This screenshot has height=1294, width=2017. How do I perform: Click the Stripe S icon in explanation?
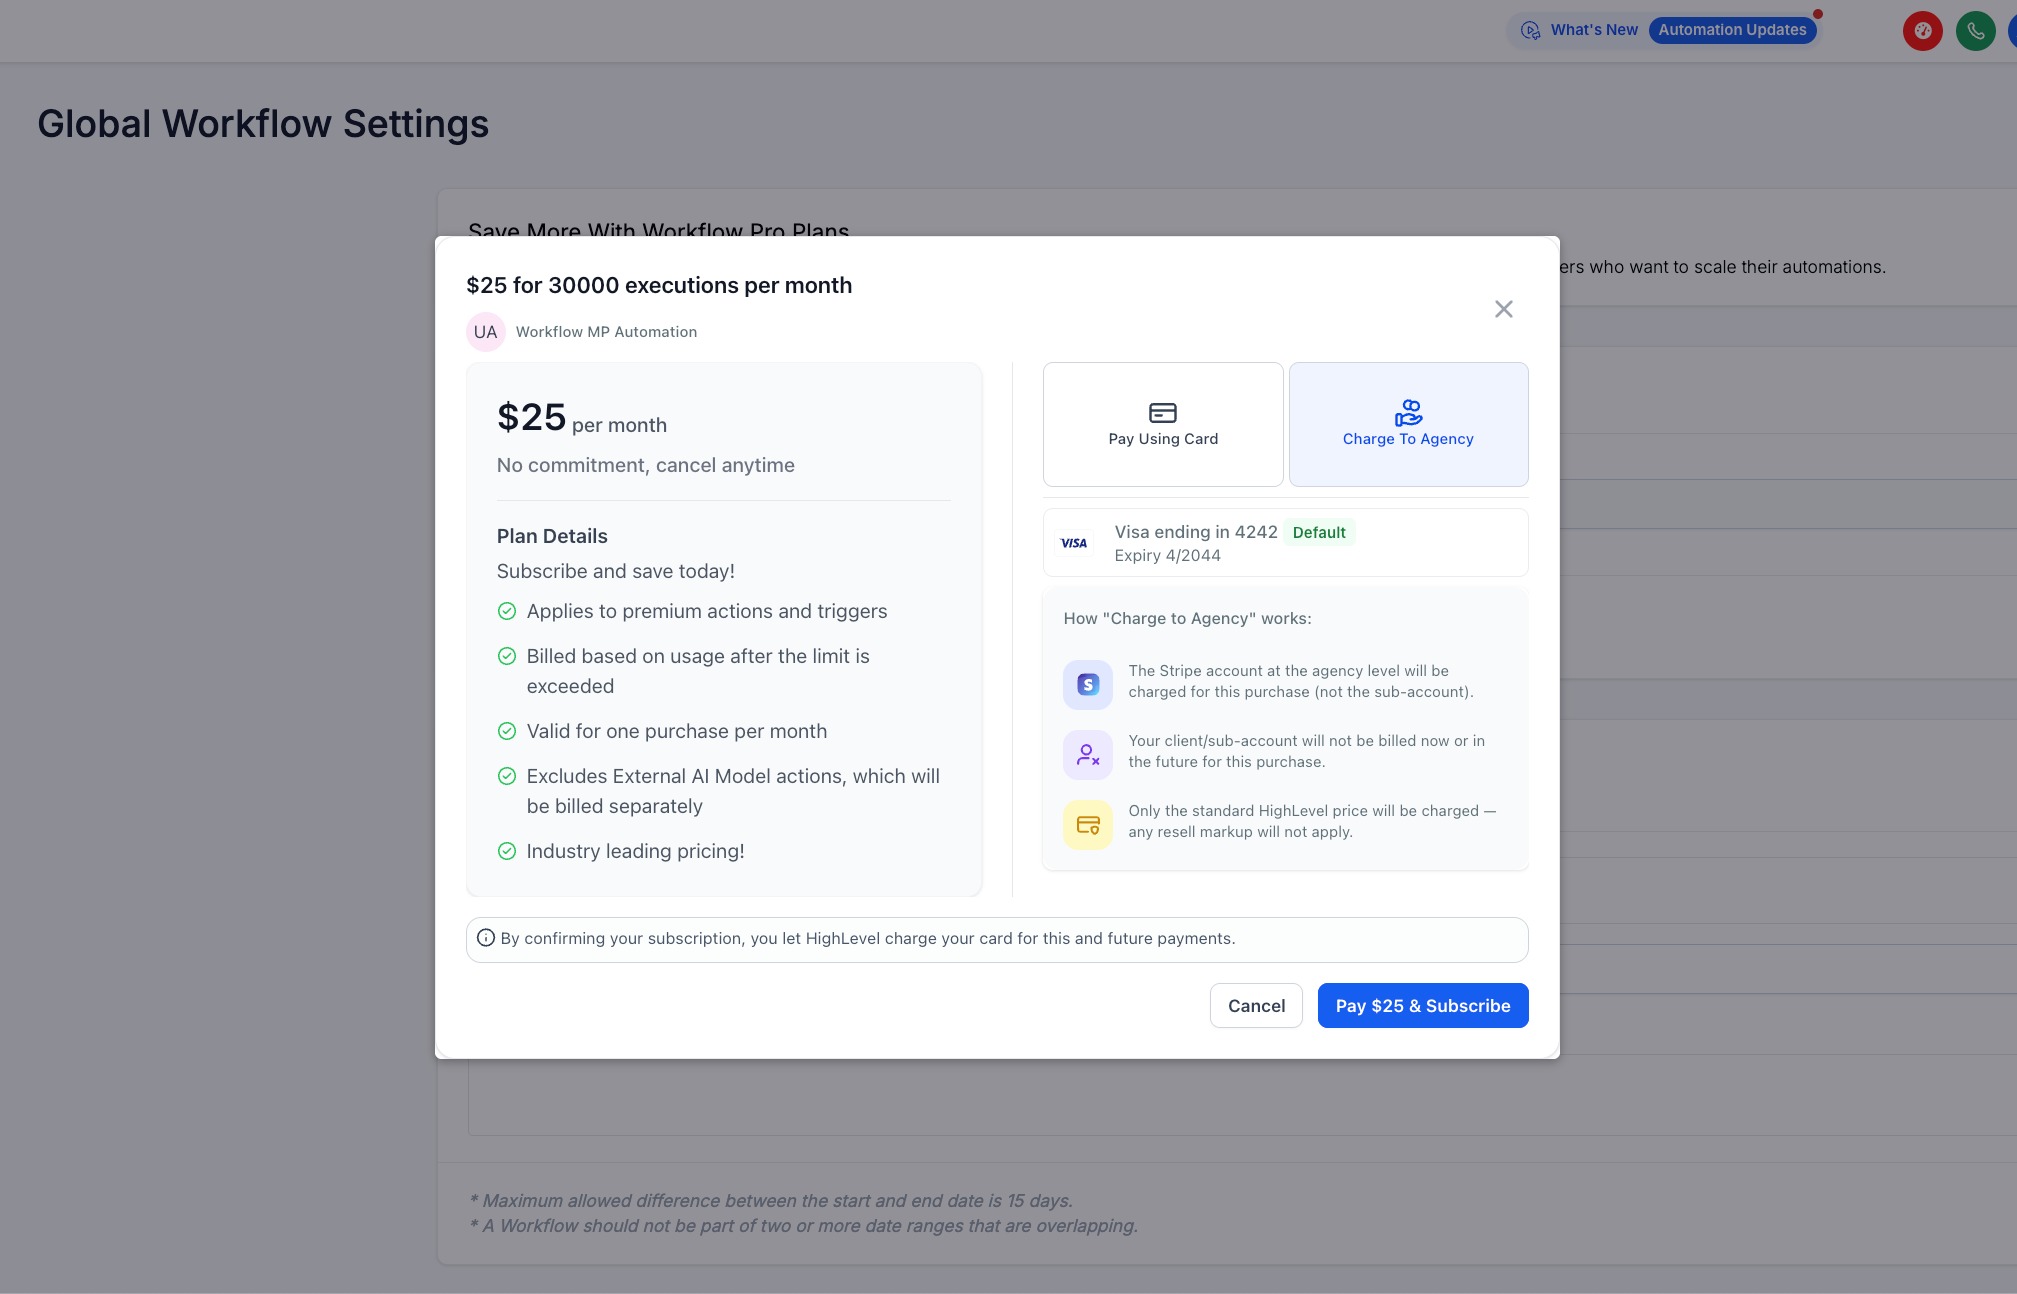coord(1088,684)
